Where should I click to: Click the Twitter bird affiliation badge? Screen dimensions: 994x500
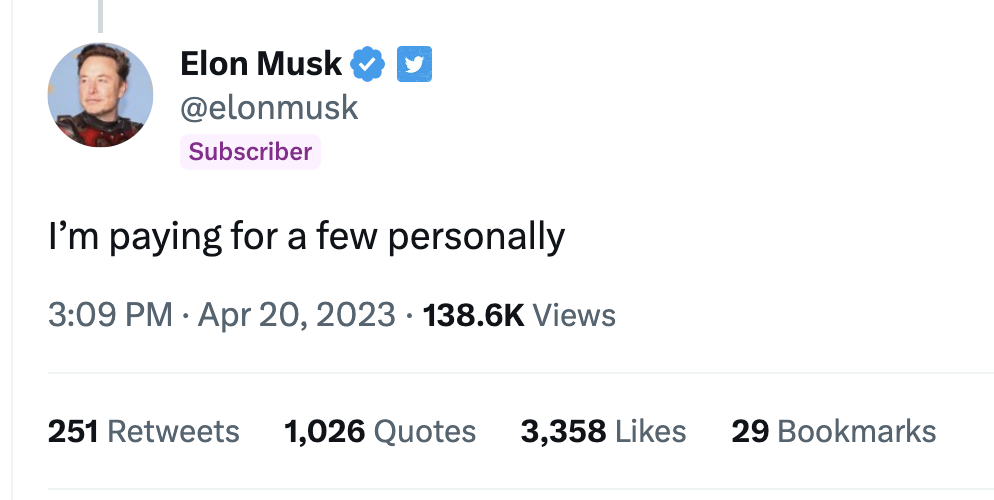tap(414, 64)
